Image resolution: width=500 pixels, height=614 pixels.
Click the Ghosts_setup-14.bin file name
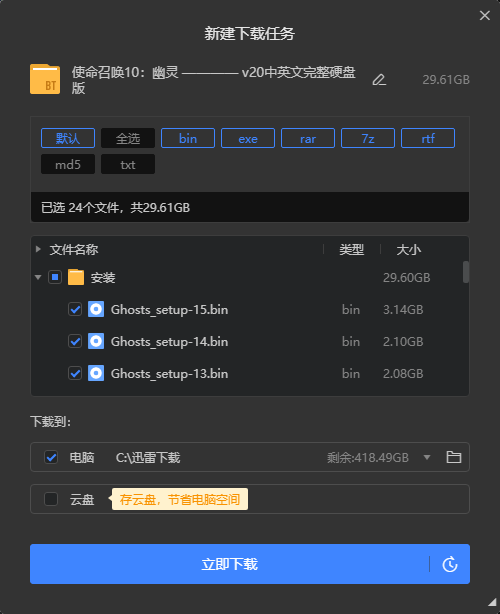pyautogui.click(x=169, y=342)
